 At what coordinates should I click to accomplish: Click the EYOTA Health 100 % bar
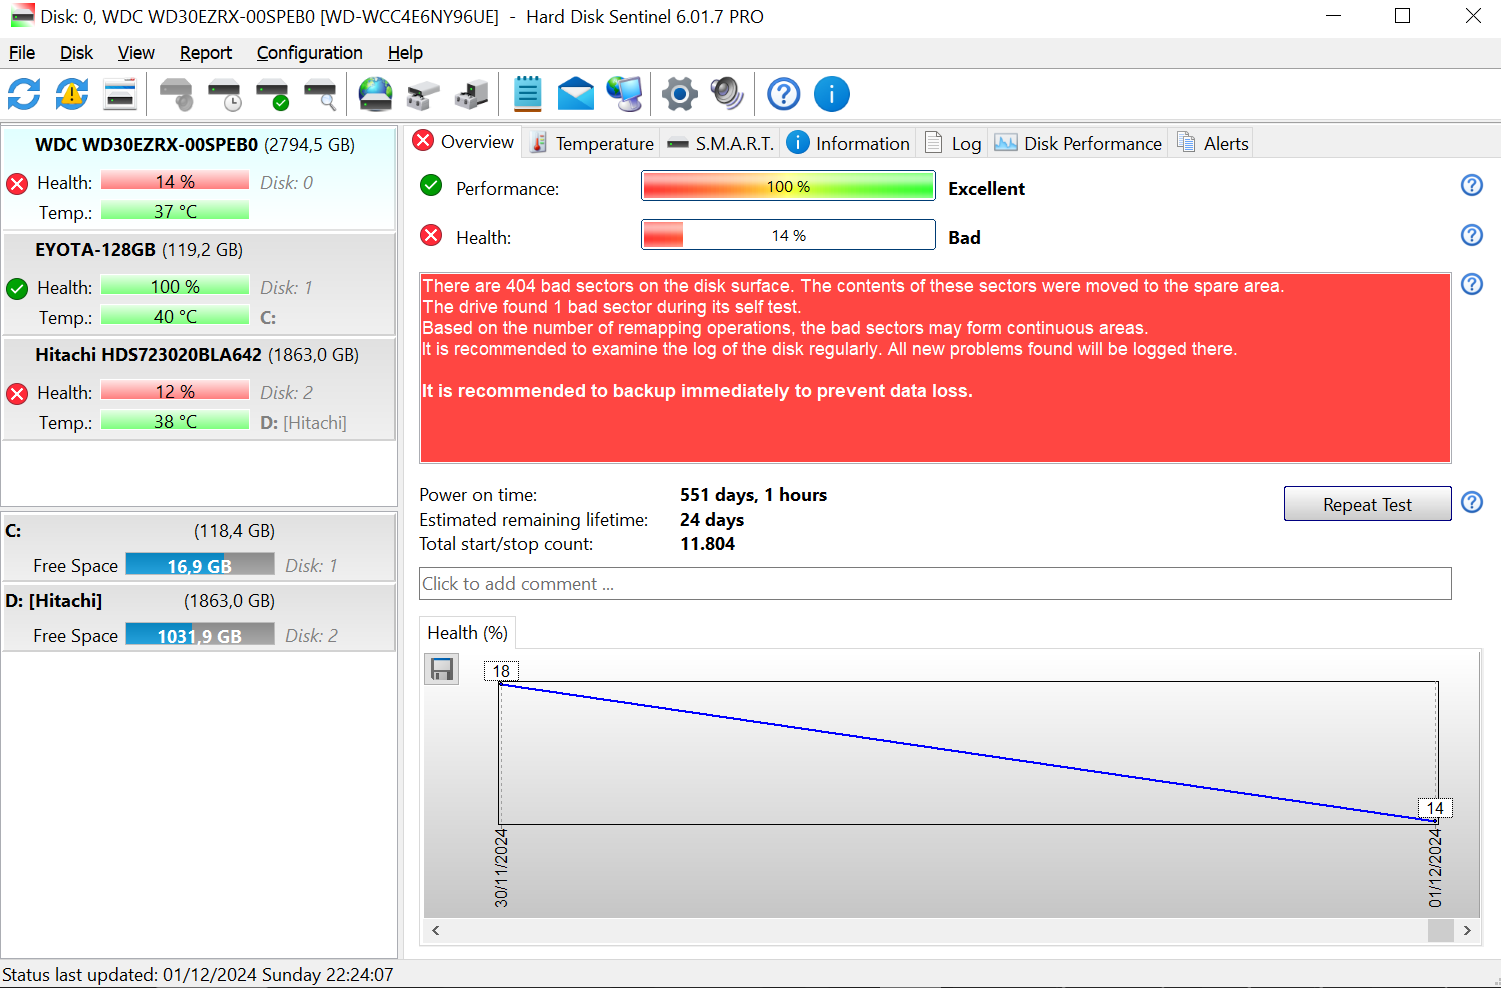coord(175,286)
